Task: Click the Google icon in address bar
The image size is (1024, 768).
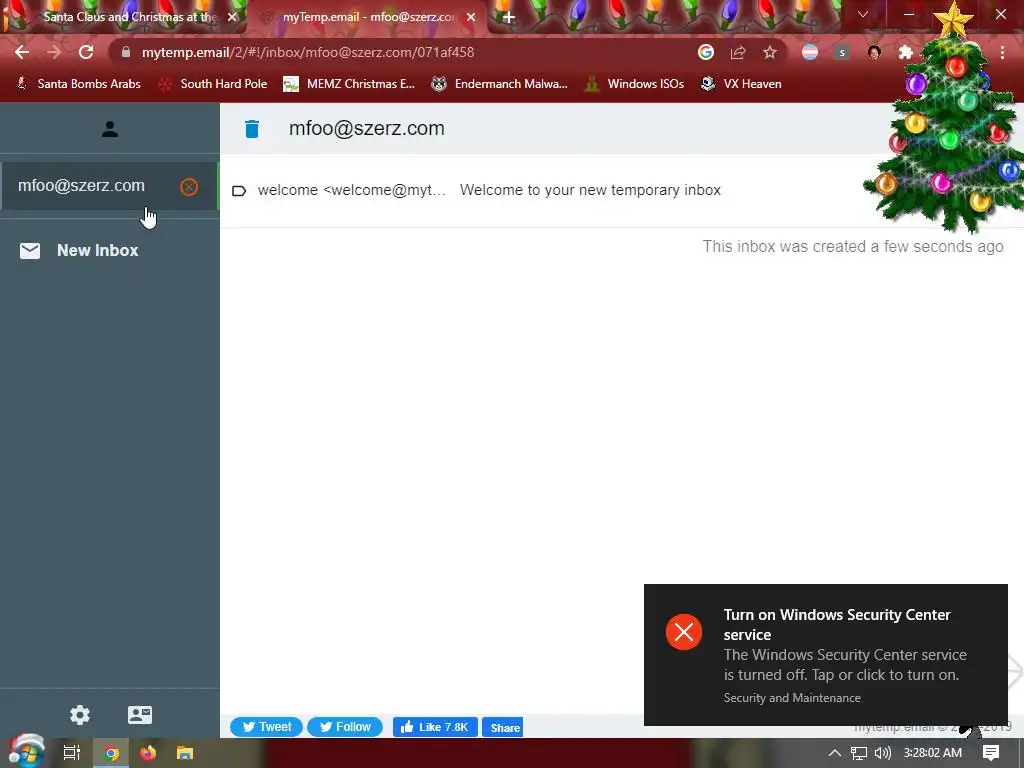Action: 705,52
